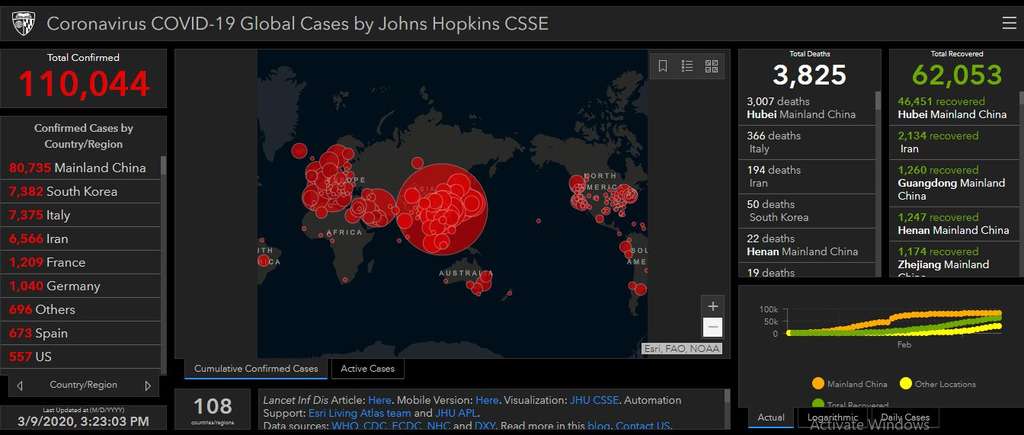Open the map Bookmarks icon
The height and width of the screenshot is (435, 1024).
coord(662,66)
